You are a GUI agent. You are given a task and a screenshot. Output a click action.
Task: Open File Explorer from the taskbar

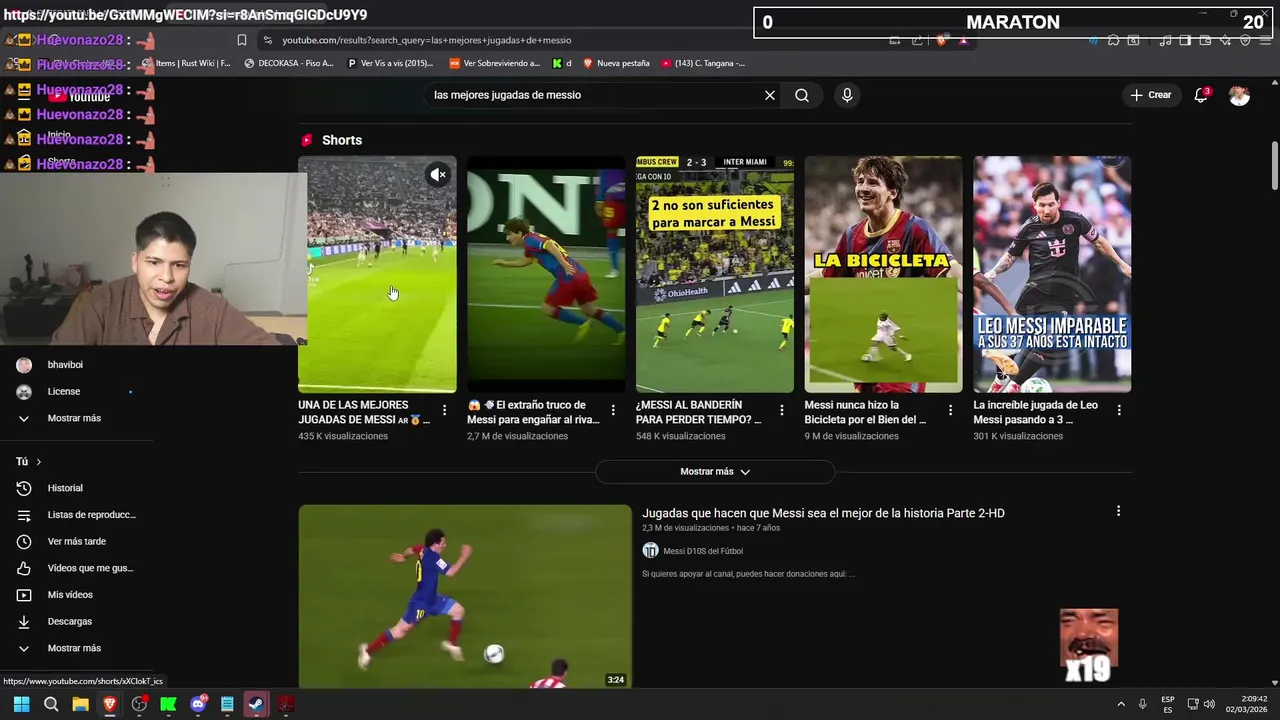[x=80, y=704]
